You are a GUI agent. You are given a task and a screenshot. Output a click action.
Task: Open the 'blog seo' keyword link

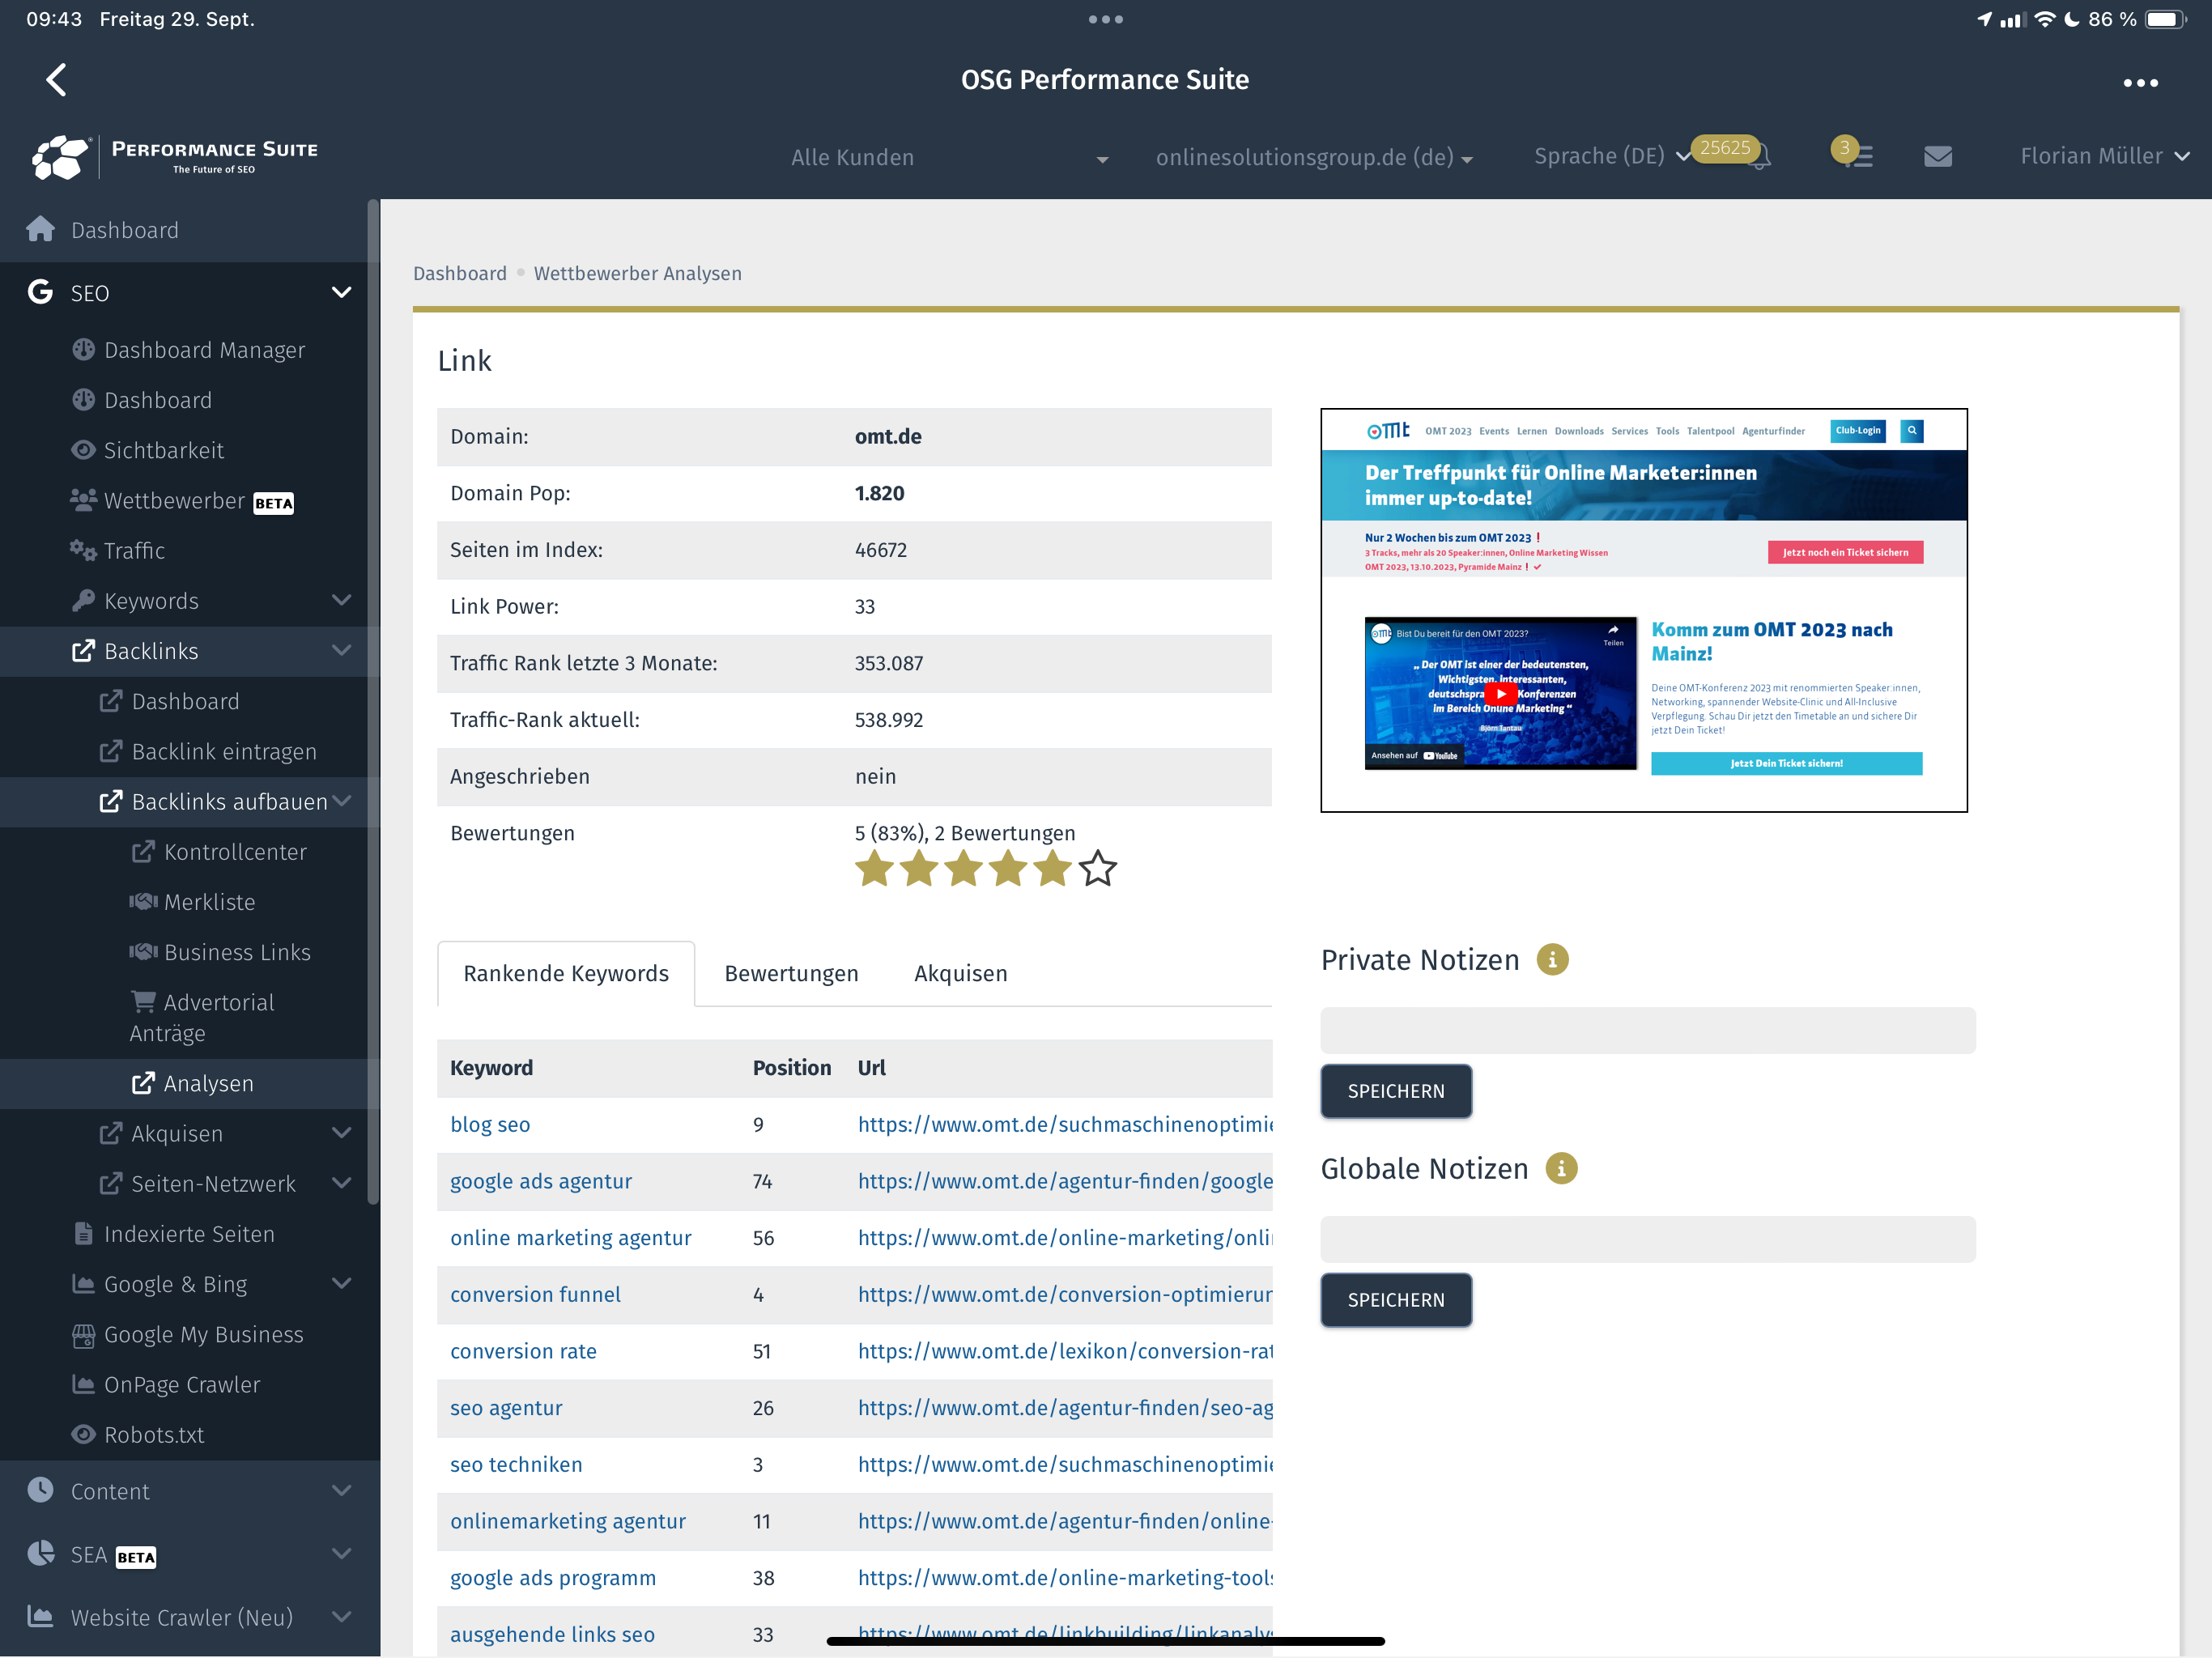tap(490, 1124)
